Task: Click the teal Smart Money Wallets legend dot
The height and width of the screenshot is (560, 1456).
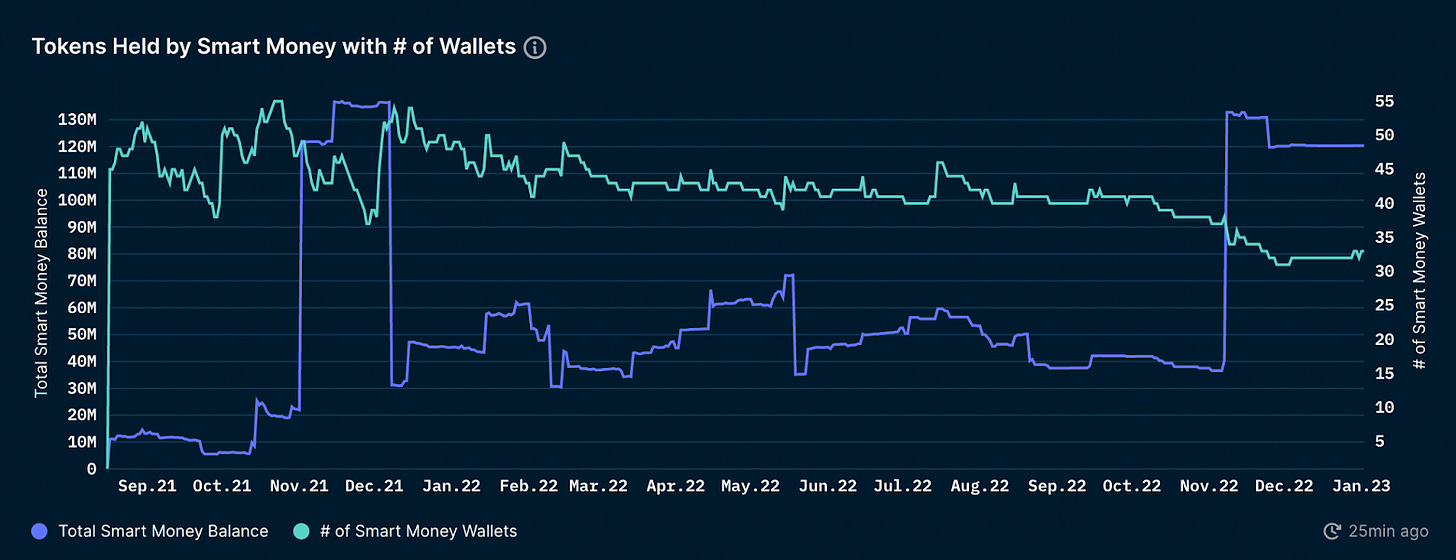Action: 301,531
